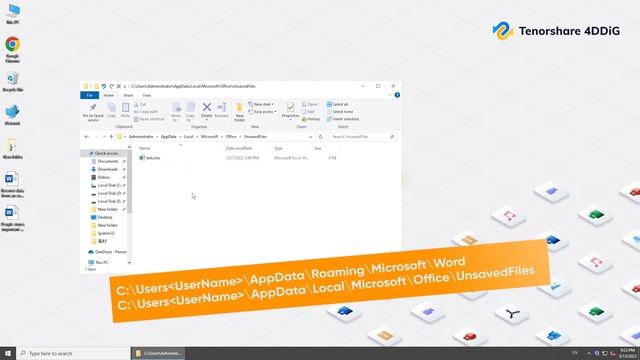Click Cut in the Clipboard group
The height and width of the screenshot is (360, 640).
(140, 104)
